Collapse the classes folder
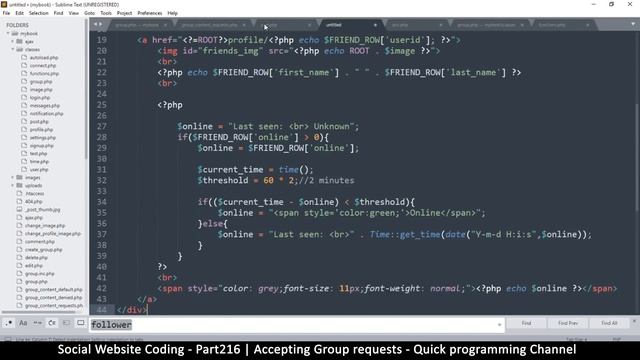This screenshot has width=640, height=360. tap(13, 49)
